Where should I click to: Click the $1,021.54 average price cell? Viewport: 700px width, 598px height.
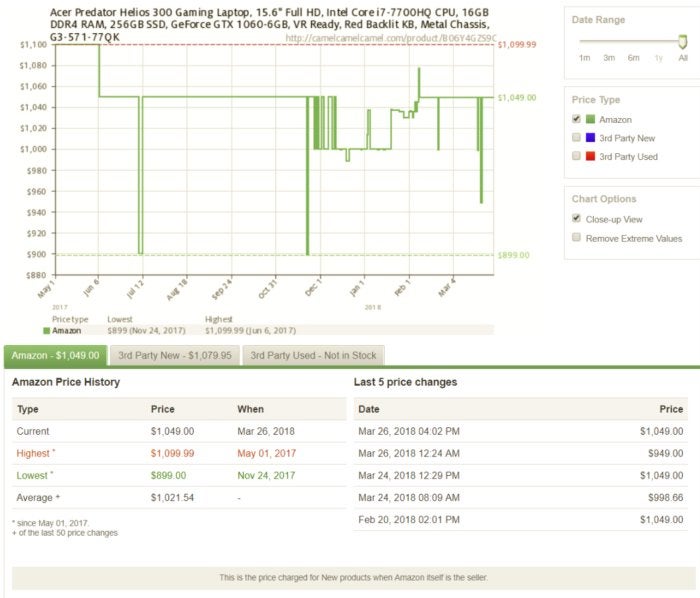point(172,498)
